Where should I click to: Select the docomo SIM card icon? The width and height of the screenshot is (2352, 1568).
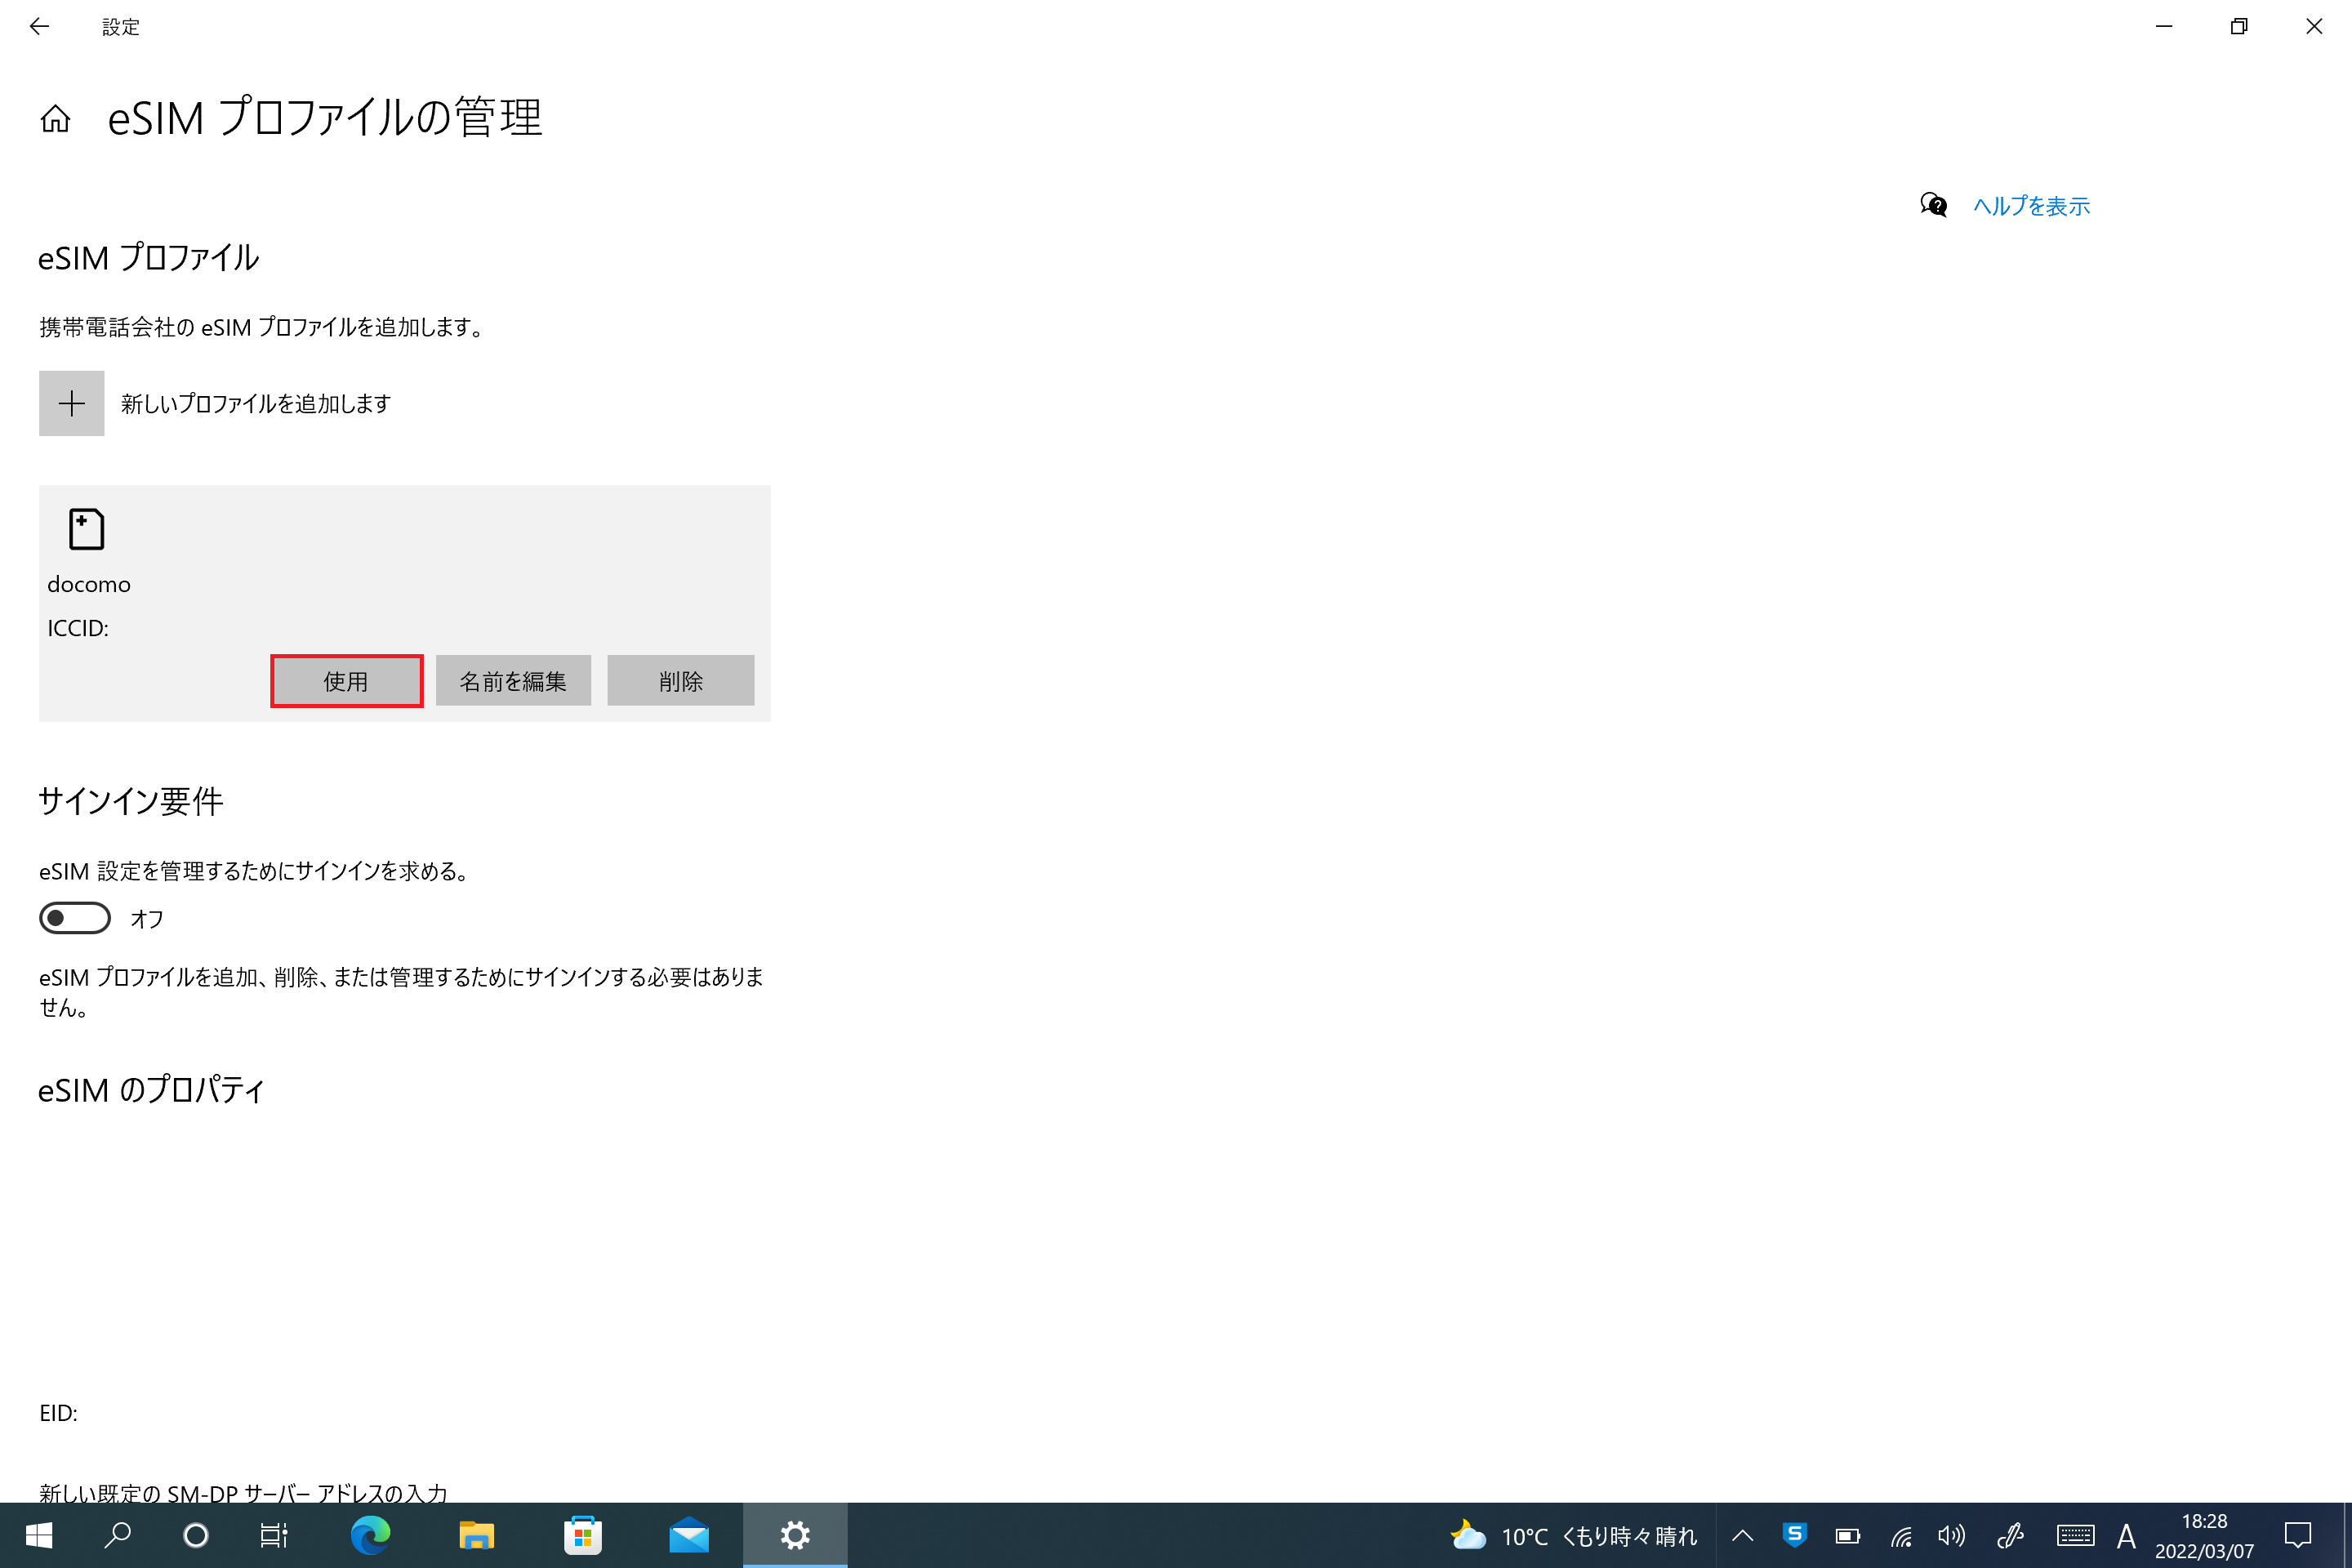pyautogui.click(x=86, y=529)
